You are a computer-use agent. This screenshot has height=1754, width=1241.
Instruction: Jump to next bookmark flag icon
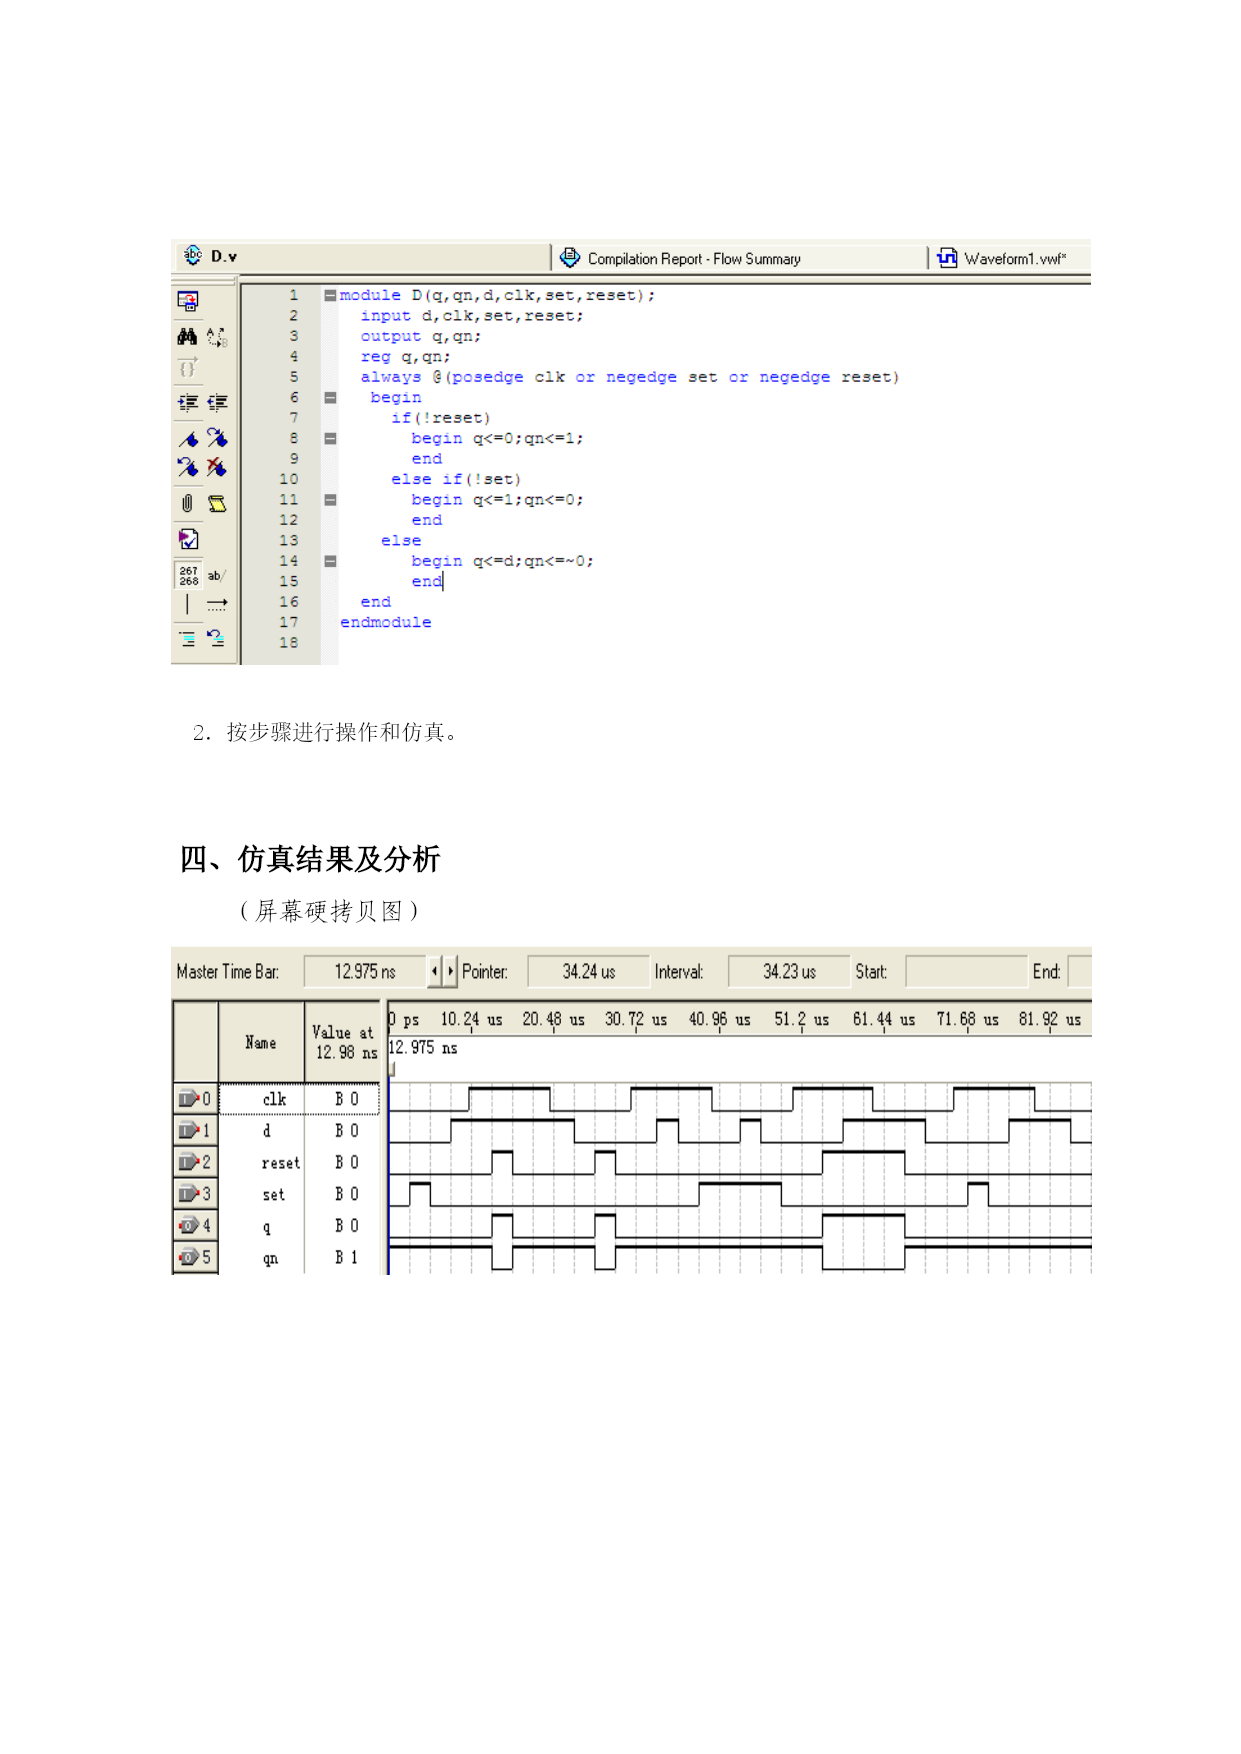[x=216, y=438]
